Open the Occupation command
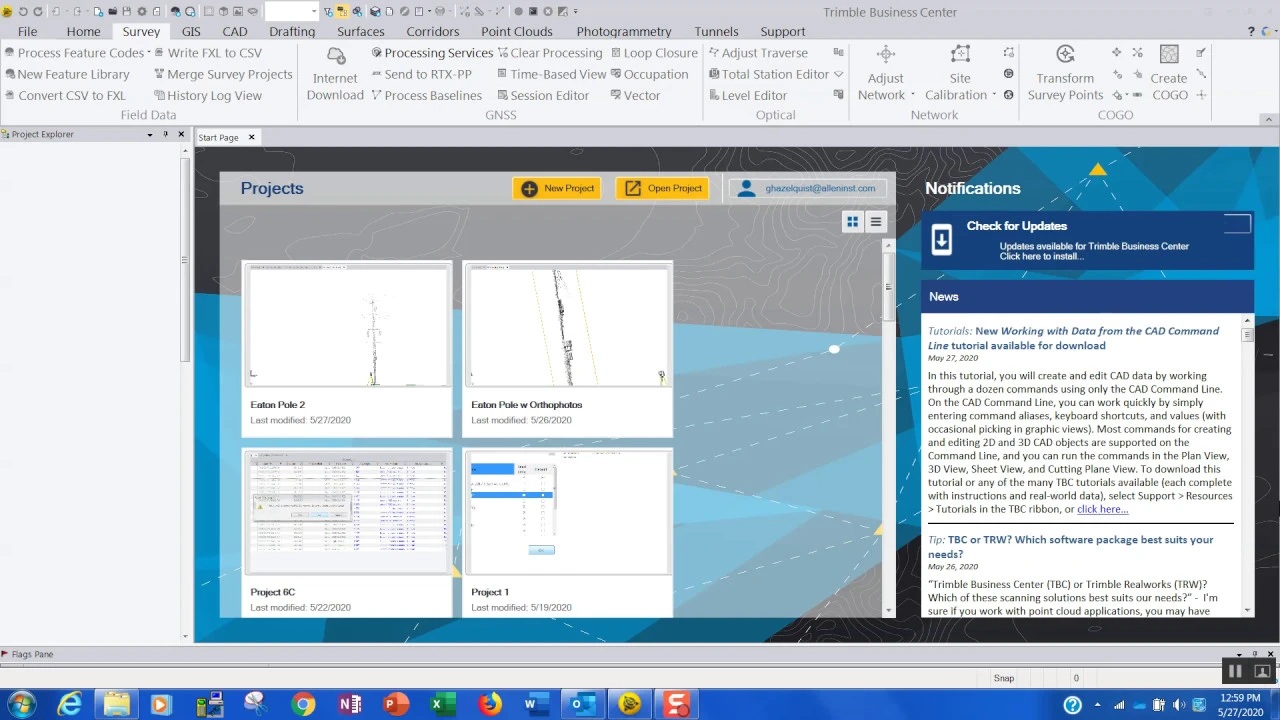Image resolution: width=1280 pixels, height=720 pixels. tap(649, 74)
